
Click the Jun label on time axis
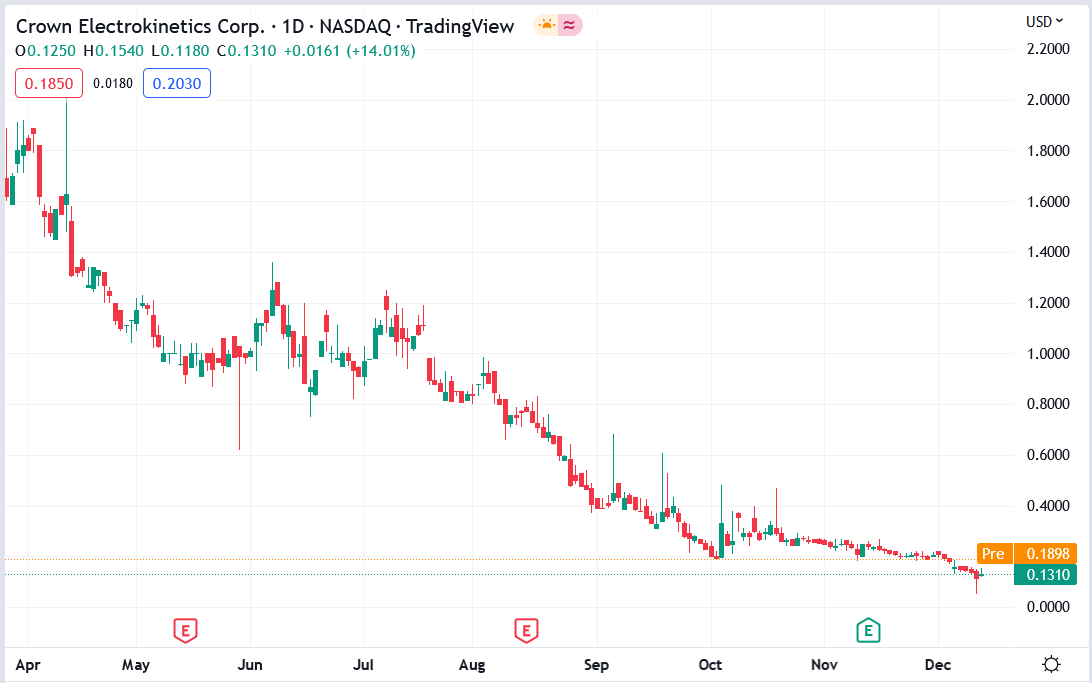tap(250, 665)
